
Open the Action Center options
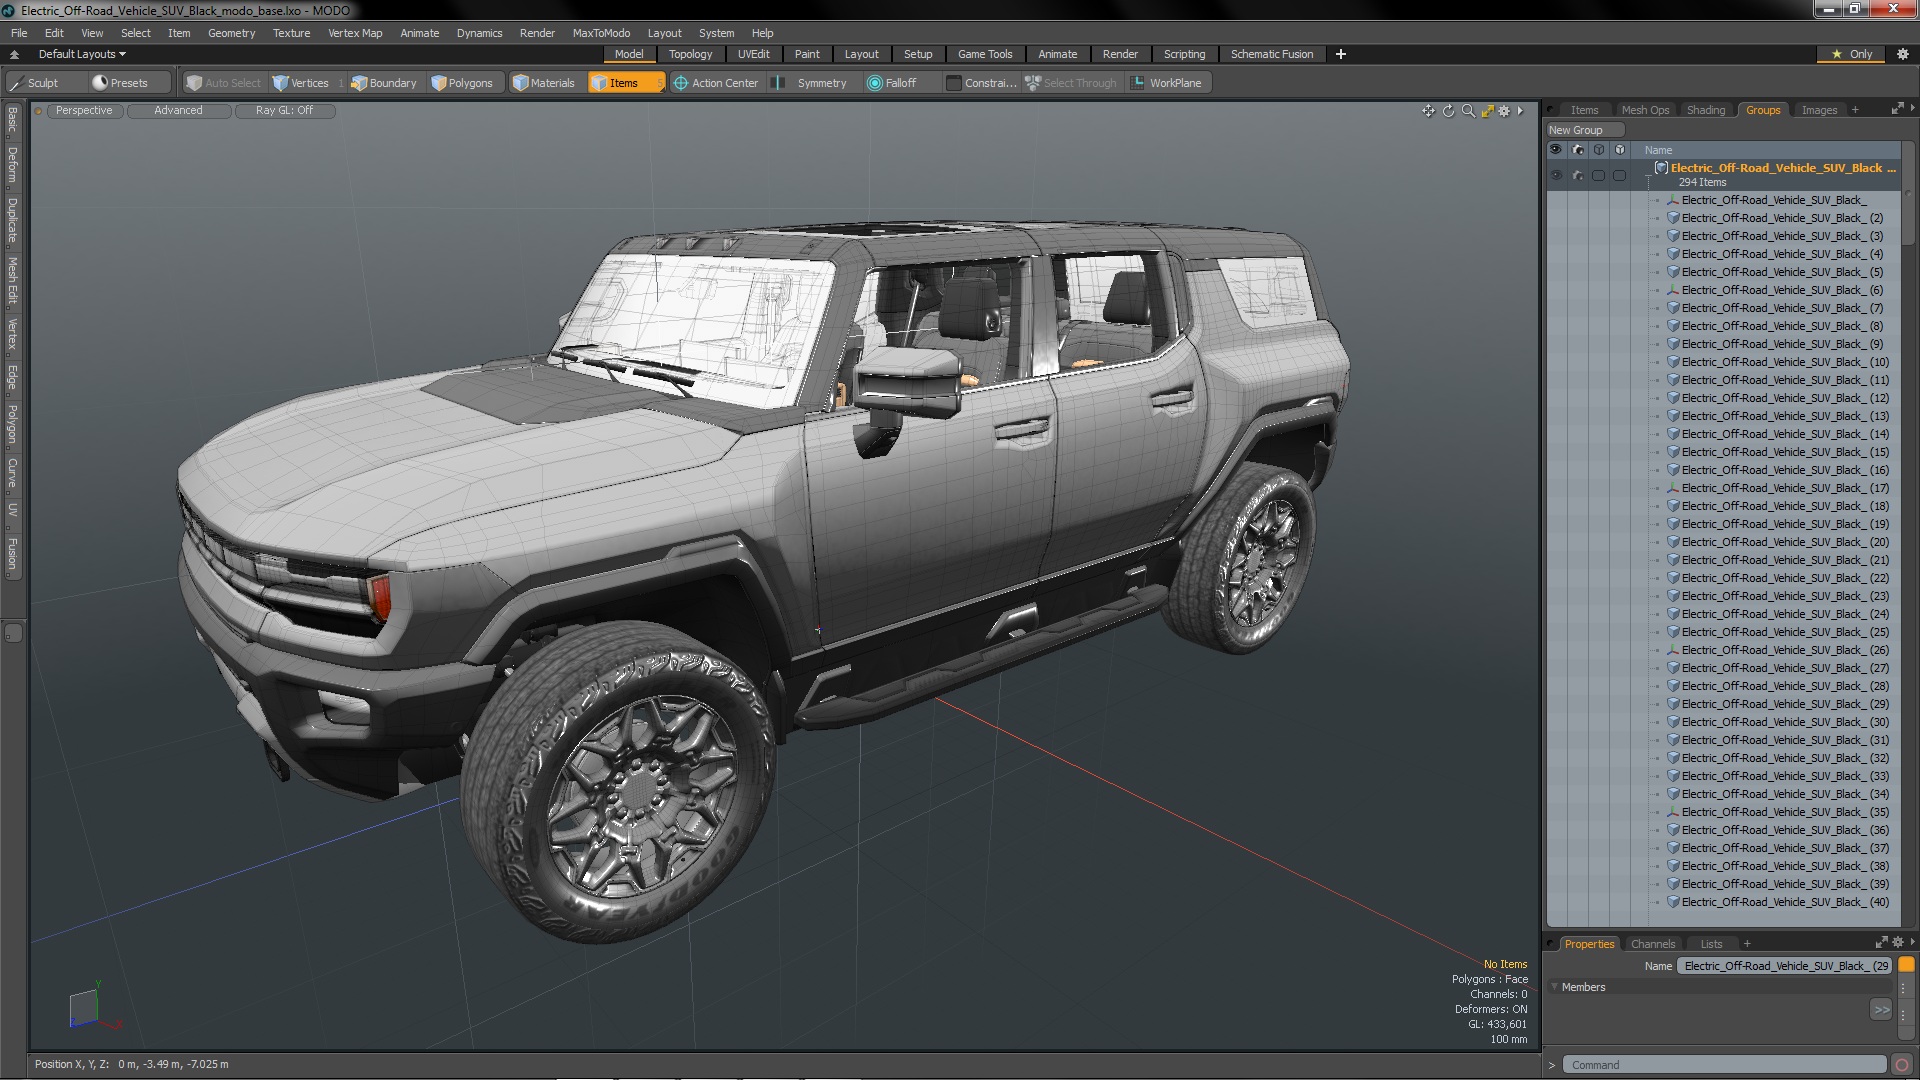point(716,83)
